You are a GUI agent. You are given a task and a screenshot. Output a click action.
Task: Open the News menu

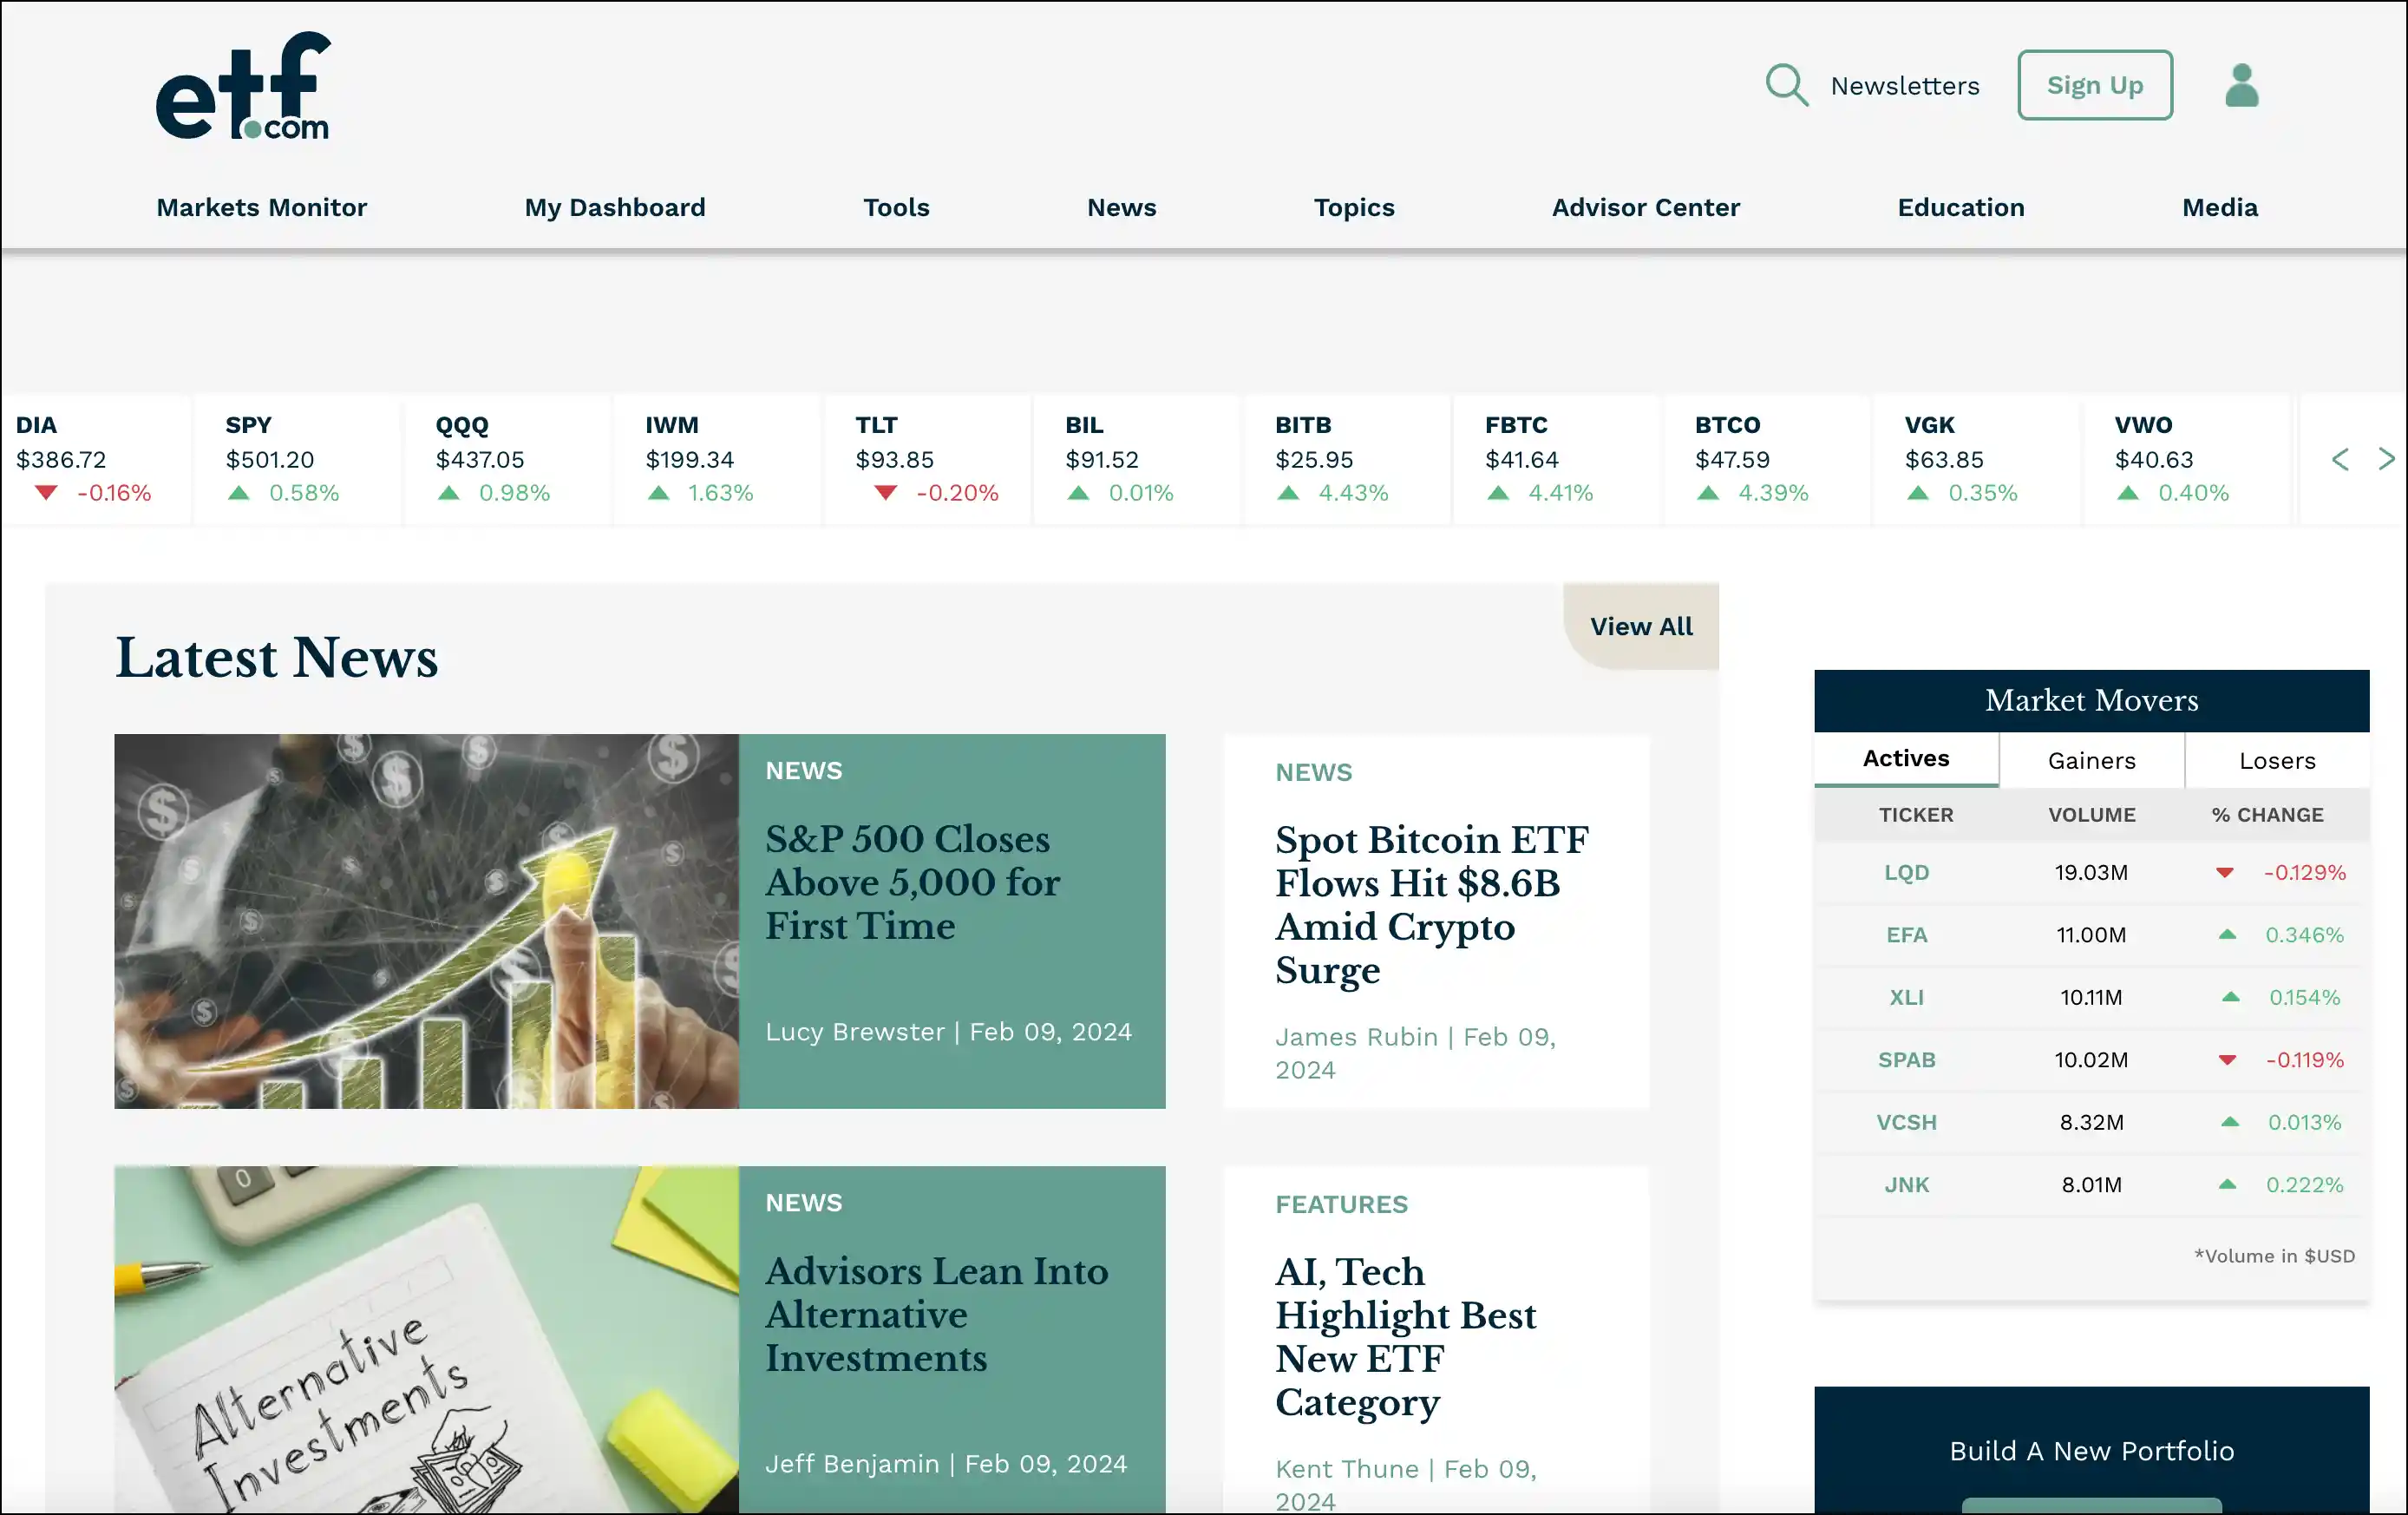point(1121,207)
